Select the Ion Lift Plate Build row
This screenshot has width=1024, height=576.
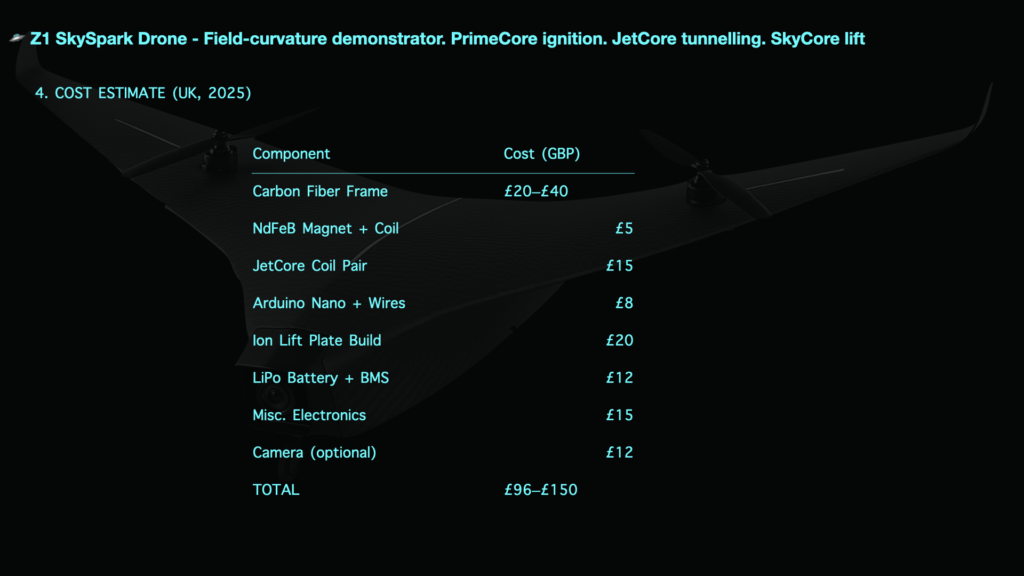[443, 340]
